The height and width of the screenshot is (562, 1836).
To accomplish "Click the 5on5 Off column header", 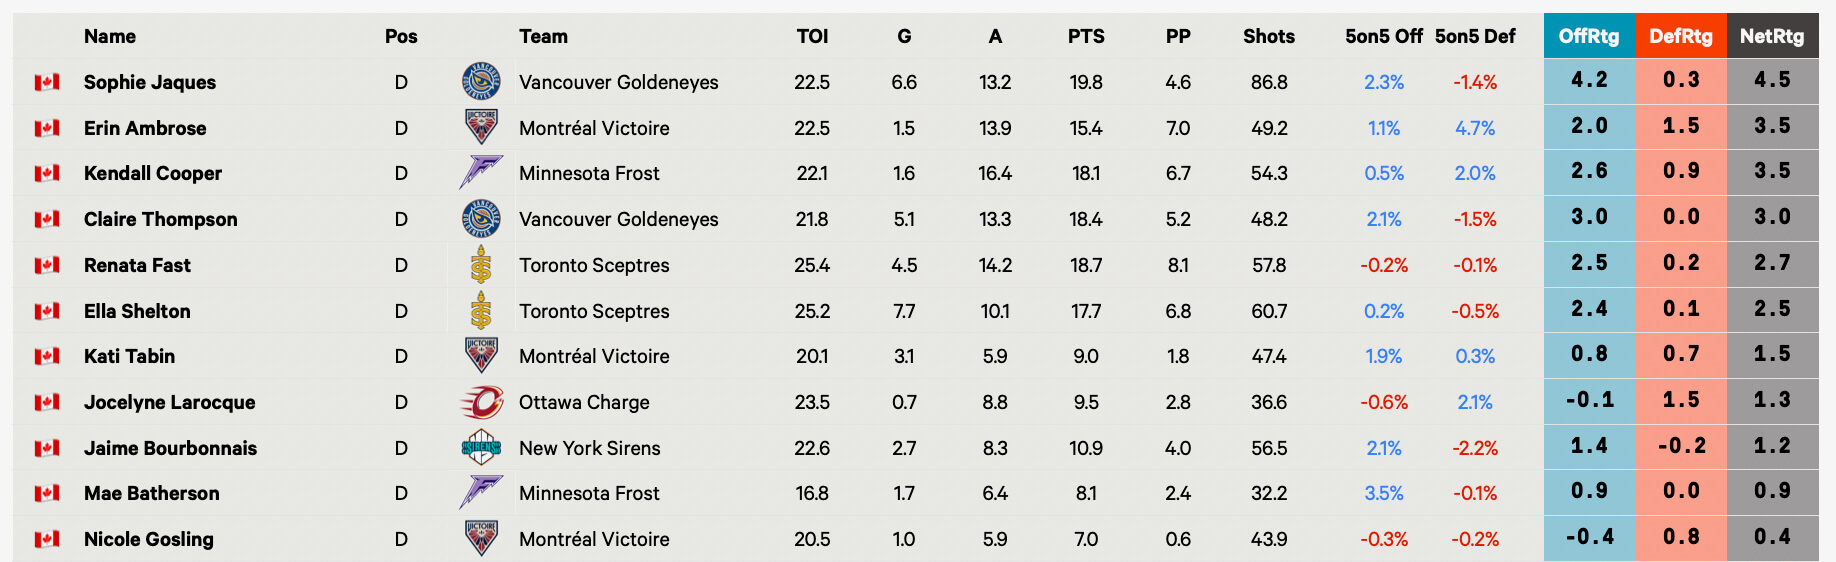I will pyautogui.click(x=1383, y=36).
